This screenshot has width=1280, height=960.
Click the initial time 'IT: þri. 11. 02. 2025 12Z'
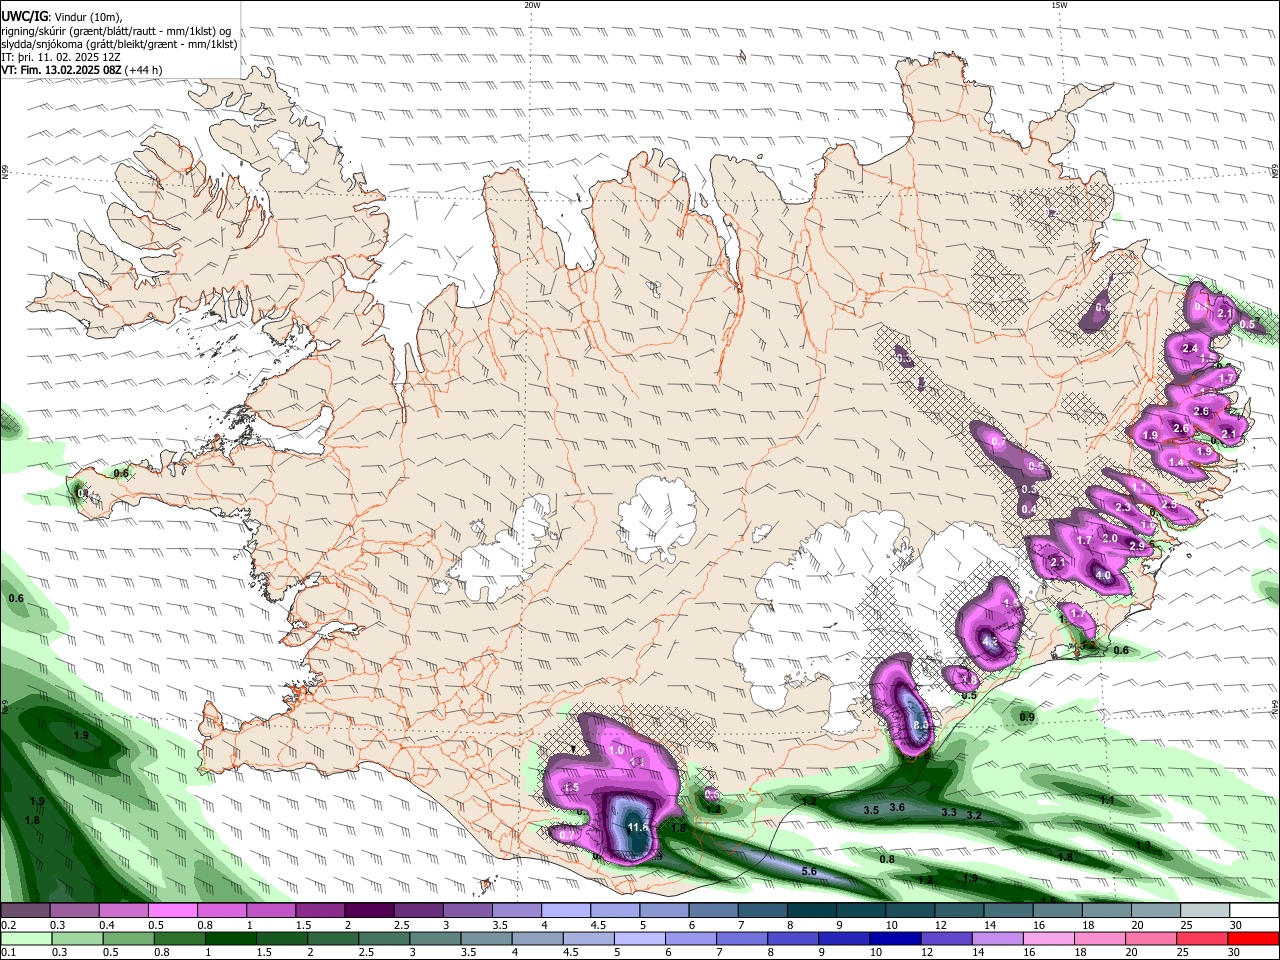tap(61, 57)
